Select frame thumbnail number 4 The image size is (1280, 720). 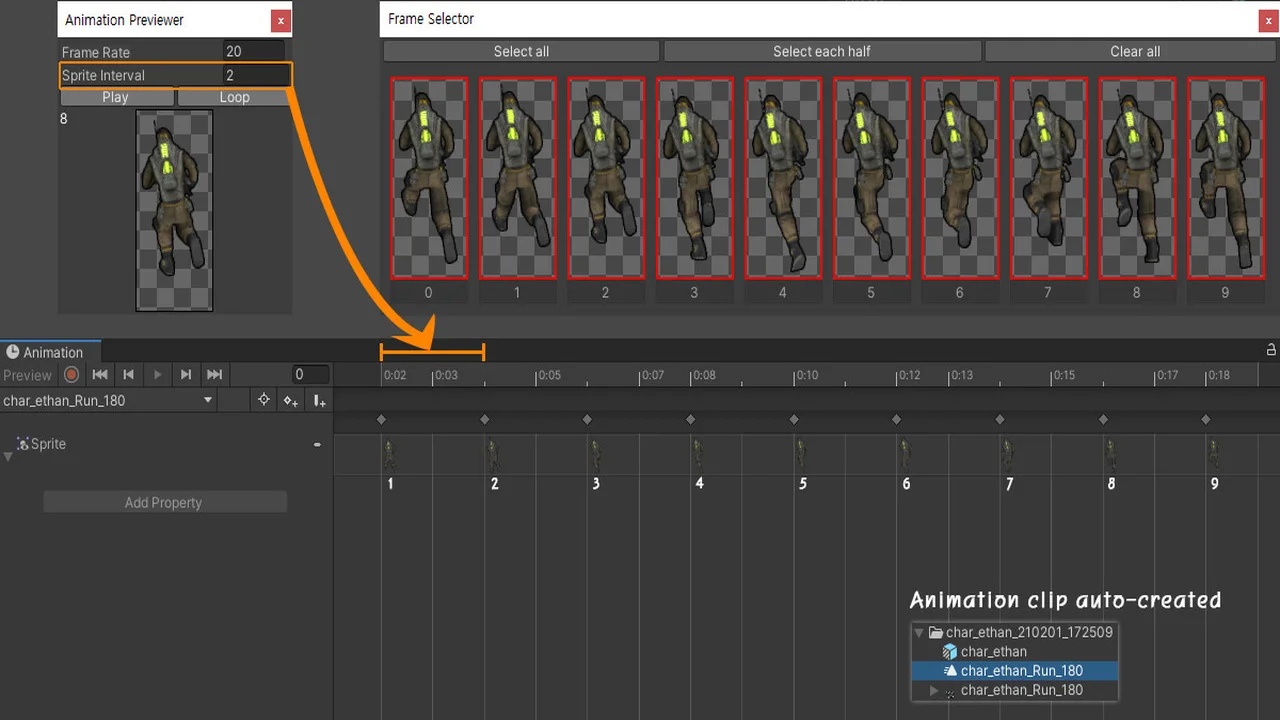tap(782, 178)
